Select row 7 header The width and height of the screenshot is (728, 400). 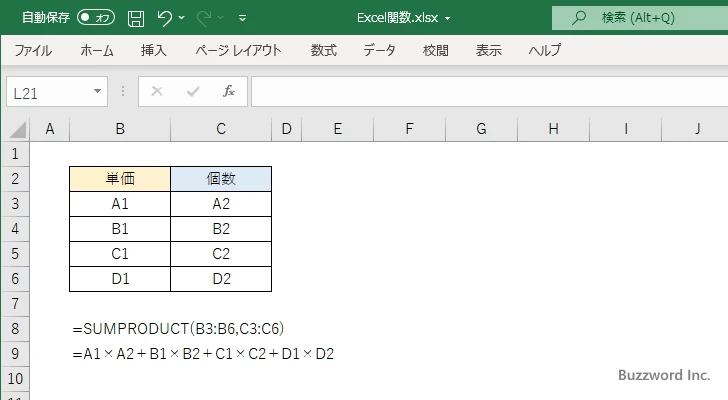pos(15,304)
